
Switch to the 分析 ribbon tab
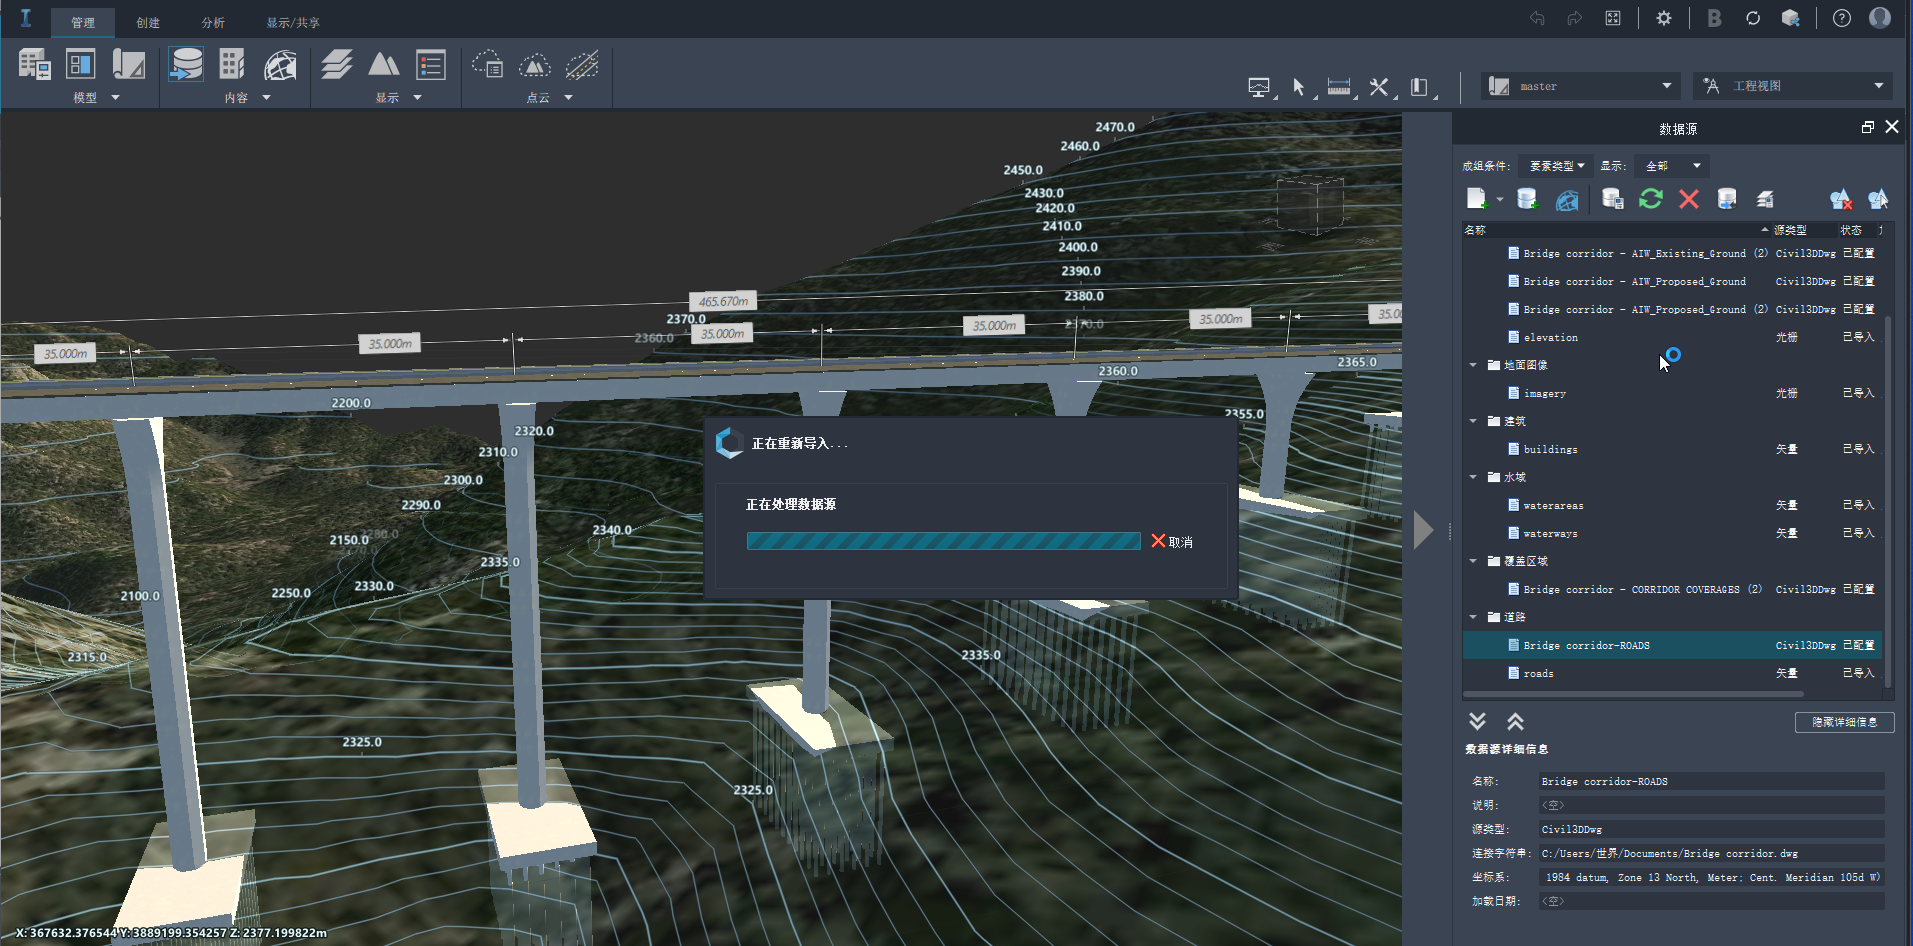coord(213,22)
